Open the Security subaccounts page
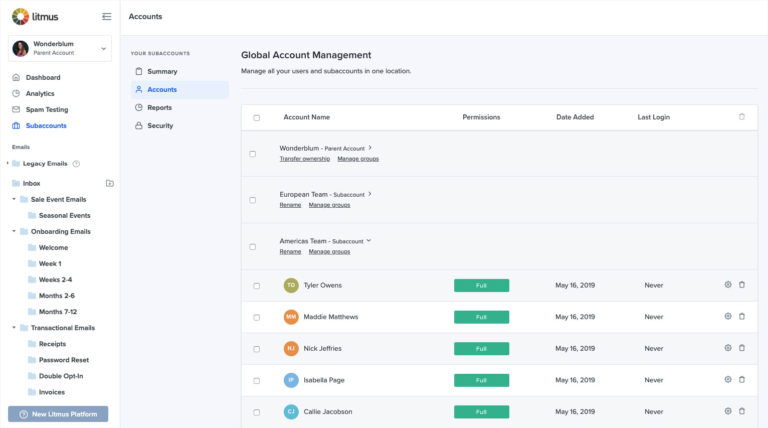768x428 pixels. click(x=160, y=126)
